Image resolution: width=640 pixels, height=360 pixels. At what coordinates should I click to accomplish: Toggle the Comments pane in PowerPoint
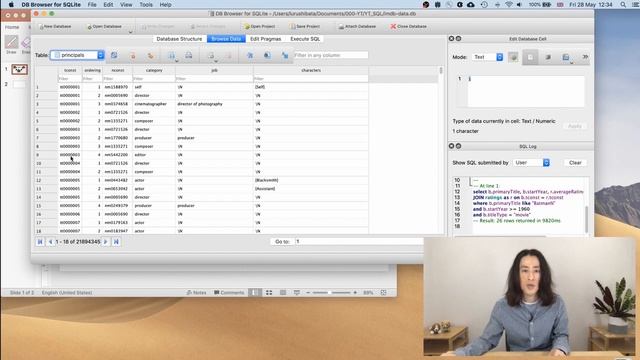click(x=229, y=293)
